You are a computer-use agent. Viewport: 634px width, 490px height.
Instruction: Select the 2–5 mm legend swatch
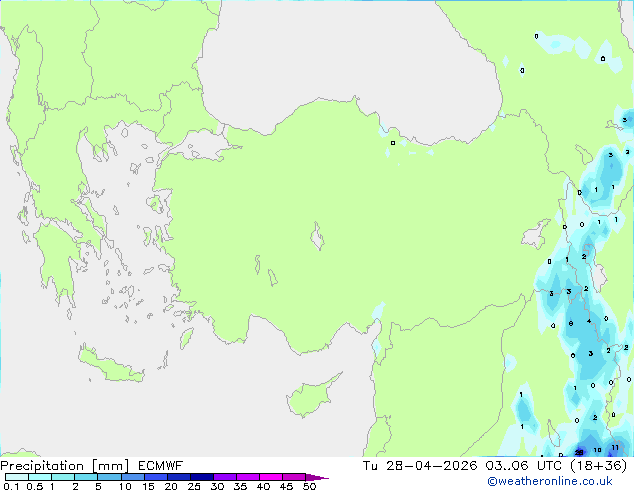(86, 477)
